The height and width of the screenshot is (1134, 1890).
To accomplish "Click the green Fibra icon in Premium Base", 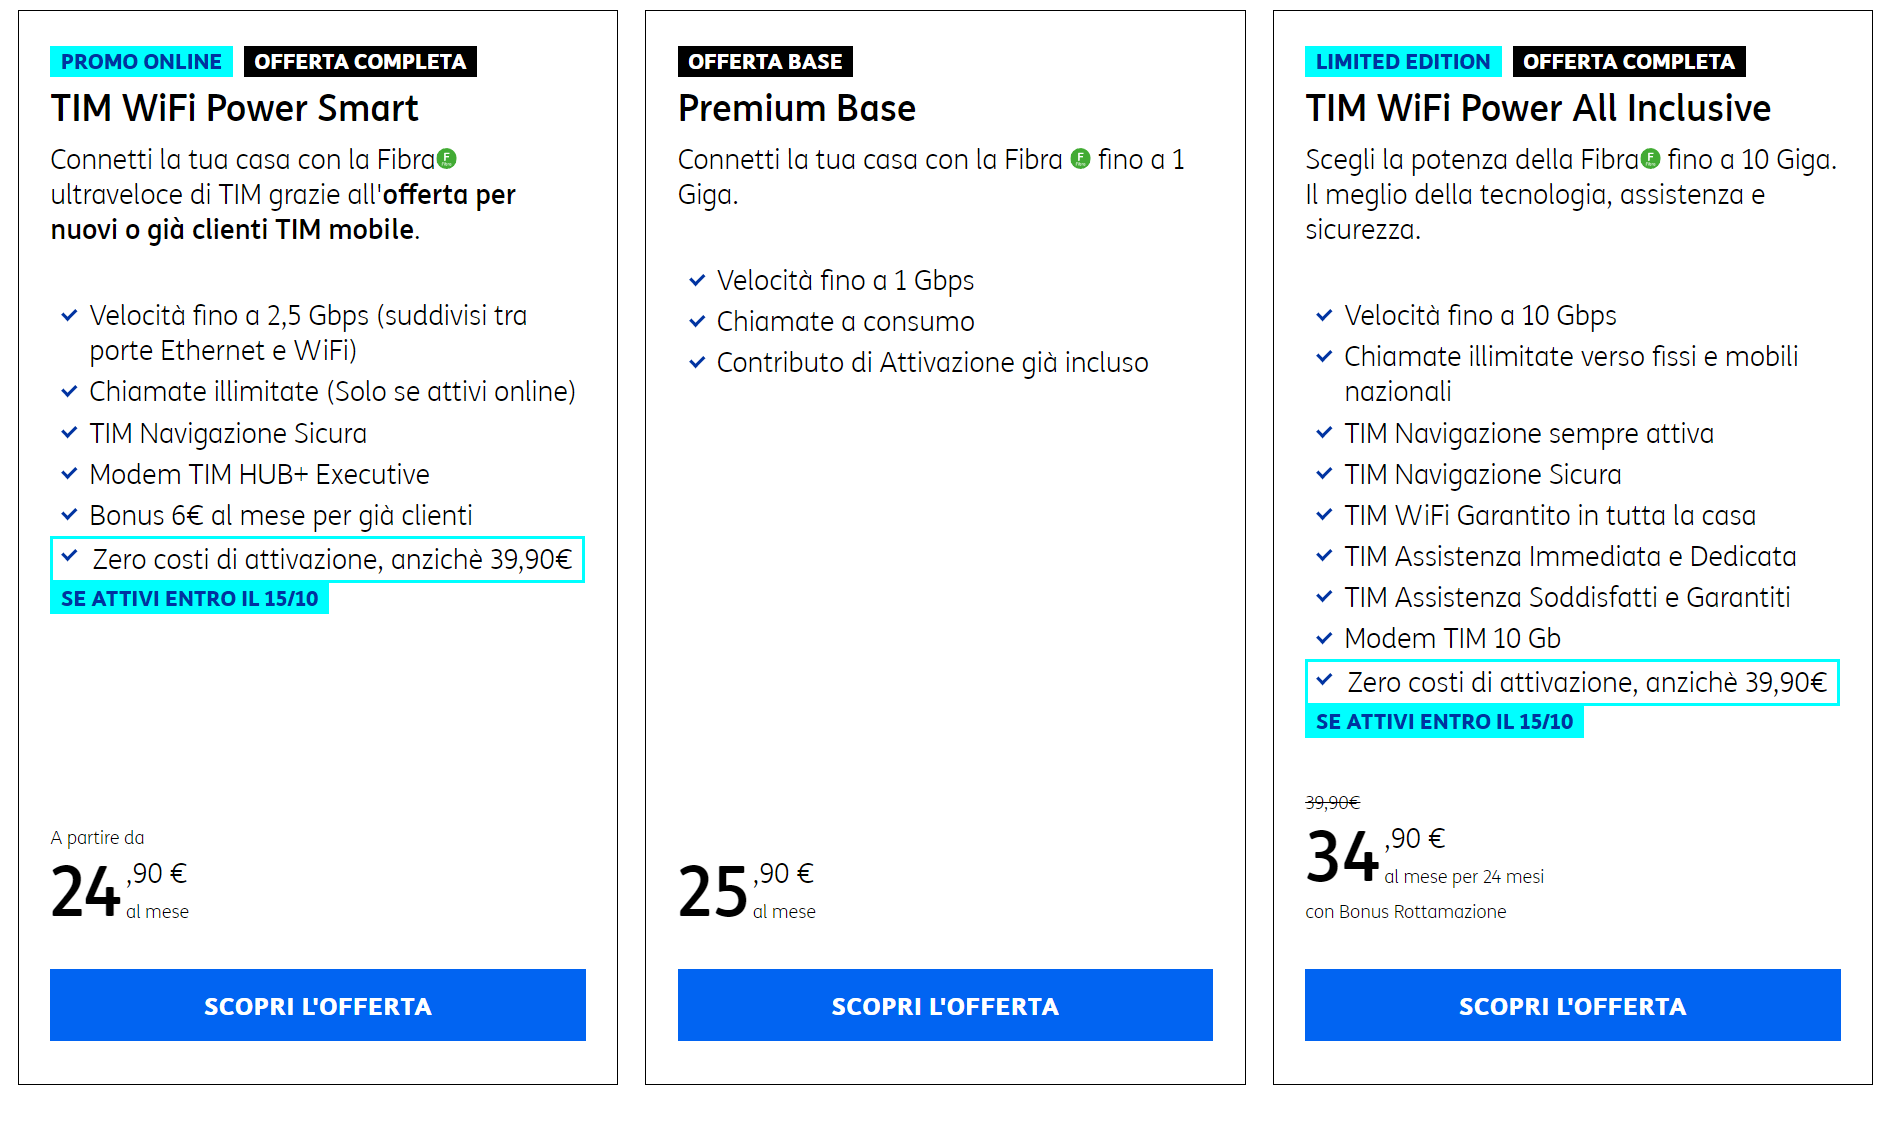I will click(x=1080, y=159).
